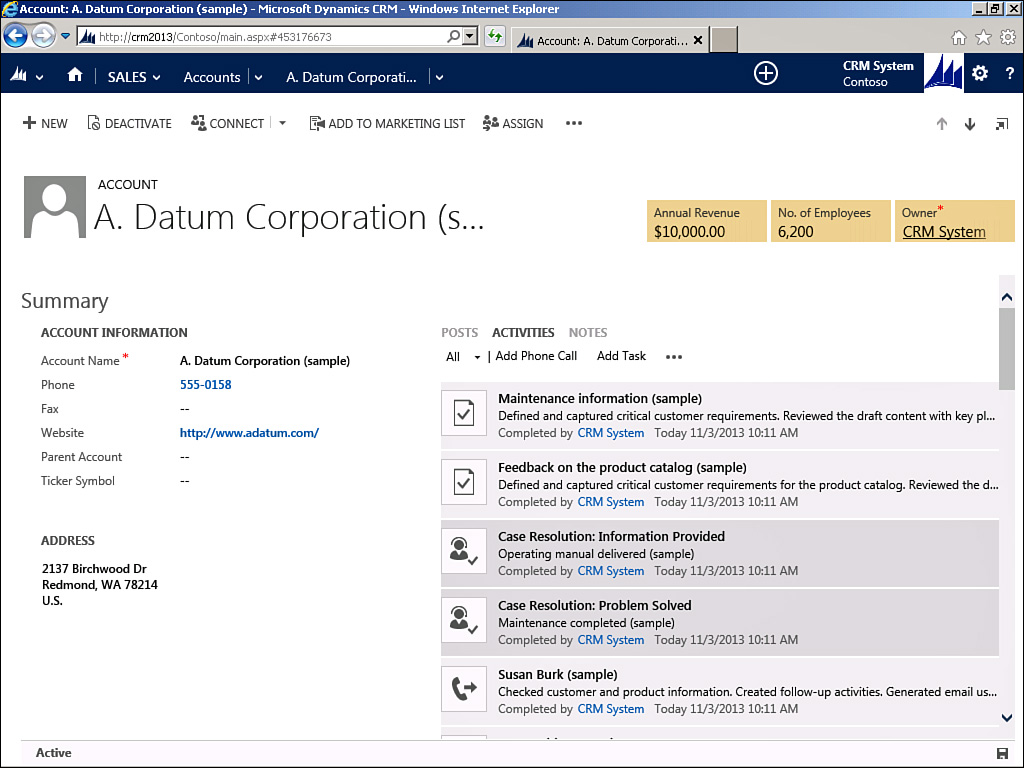
Task: Open the address bar history dropdown
Action: [470, 37]
